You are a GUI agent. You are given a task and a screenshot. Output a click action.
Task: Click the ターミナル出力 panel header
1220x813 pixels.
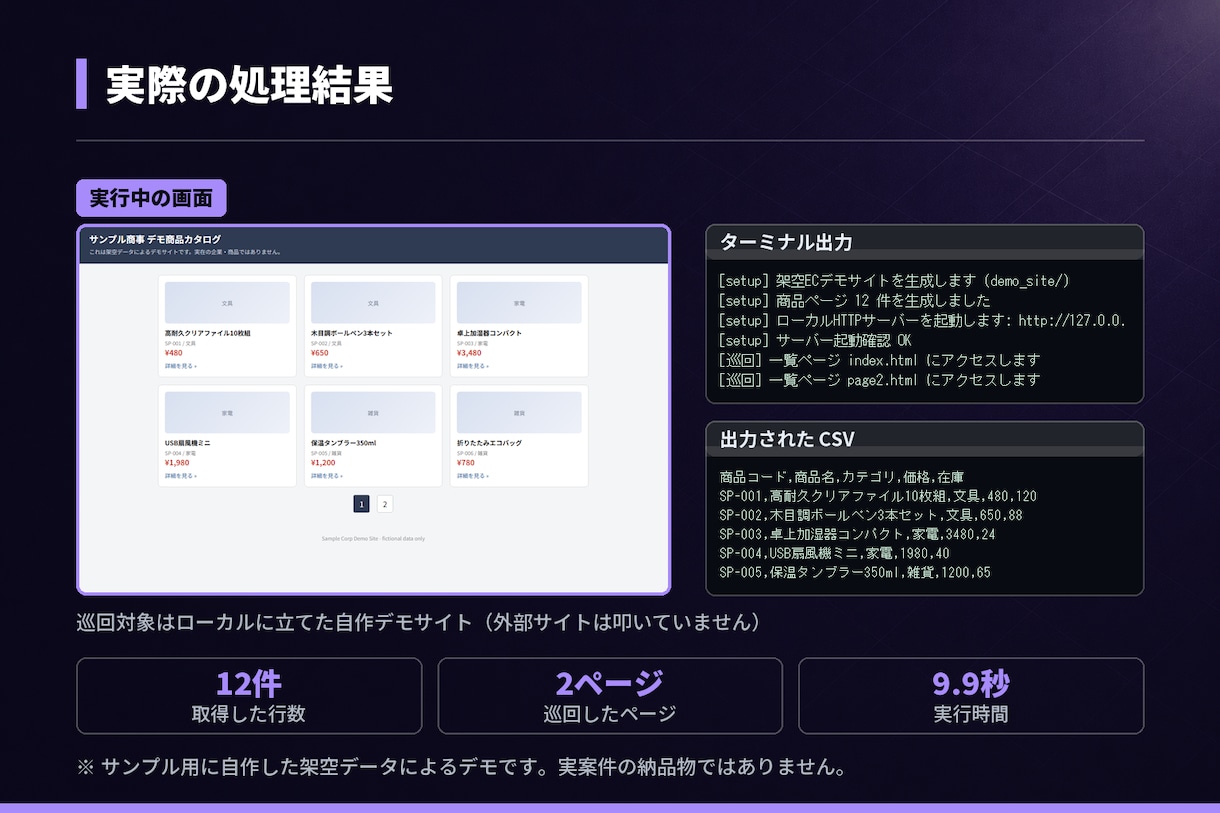tap(924, 242)
